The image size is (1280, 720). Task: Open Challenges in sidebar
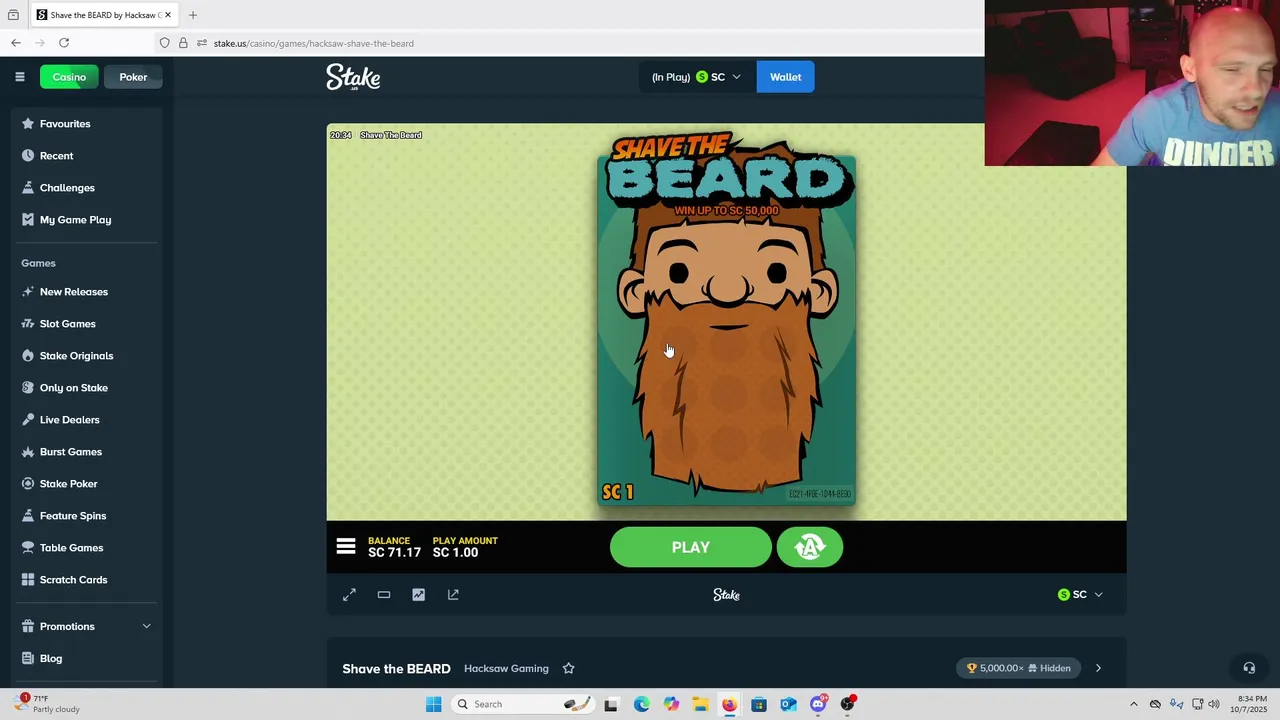click(x=86, y=188)
